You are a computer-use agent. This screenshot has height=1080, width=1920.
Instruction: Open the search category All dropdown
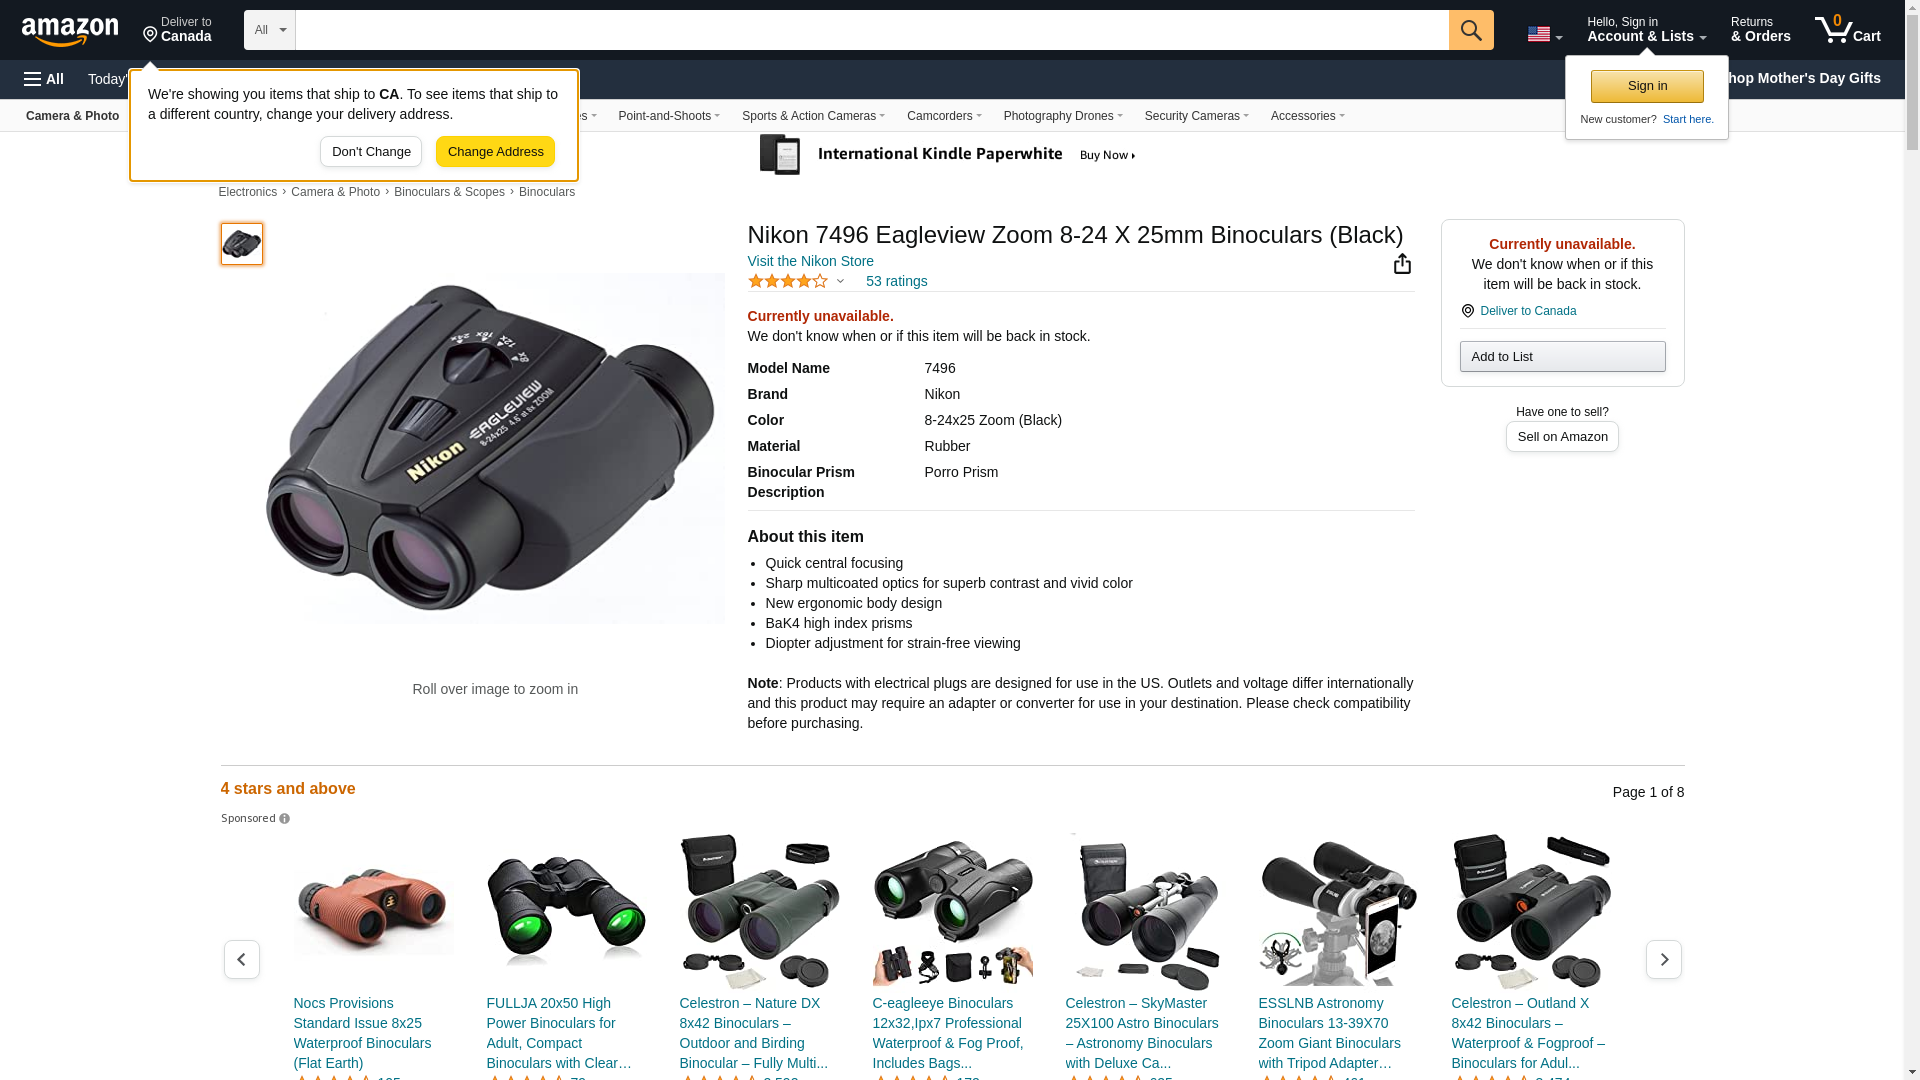click(269, 30)
